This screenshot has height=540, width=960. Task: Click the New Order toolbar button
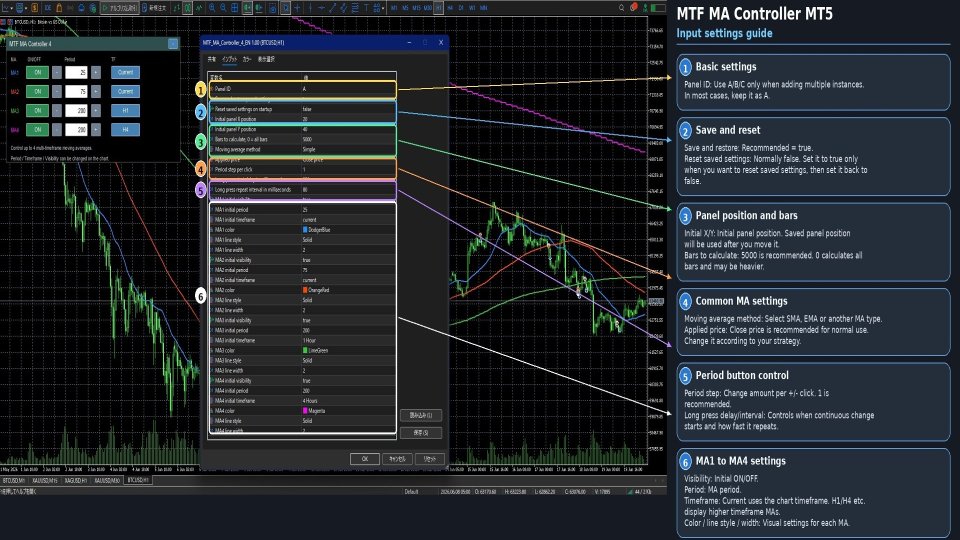[x=154, y=7]
